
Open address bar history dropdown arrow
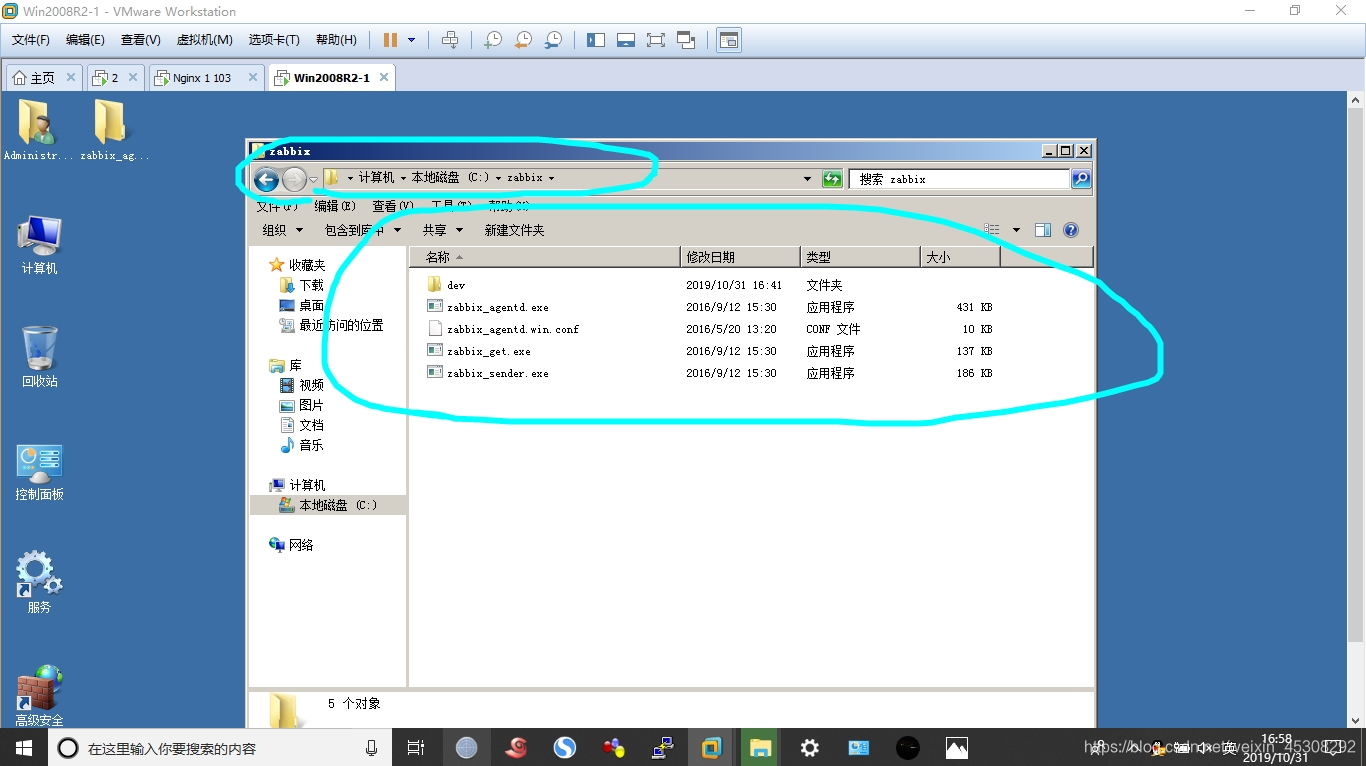pos(808,179)
